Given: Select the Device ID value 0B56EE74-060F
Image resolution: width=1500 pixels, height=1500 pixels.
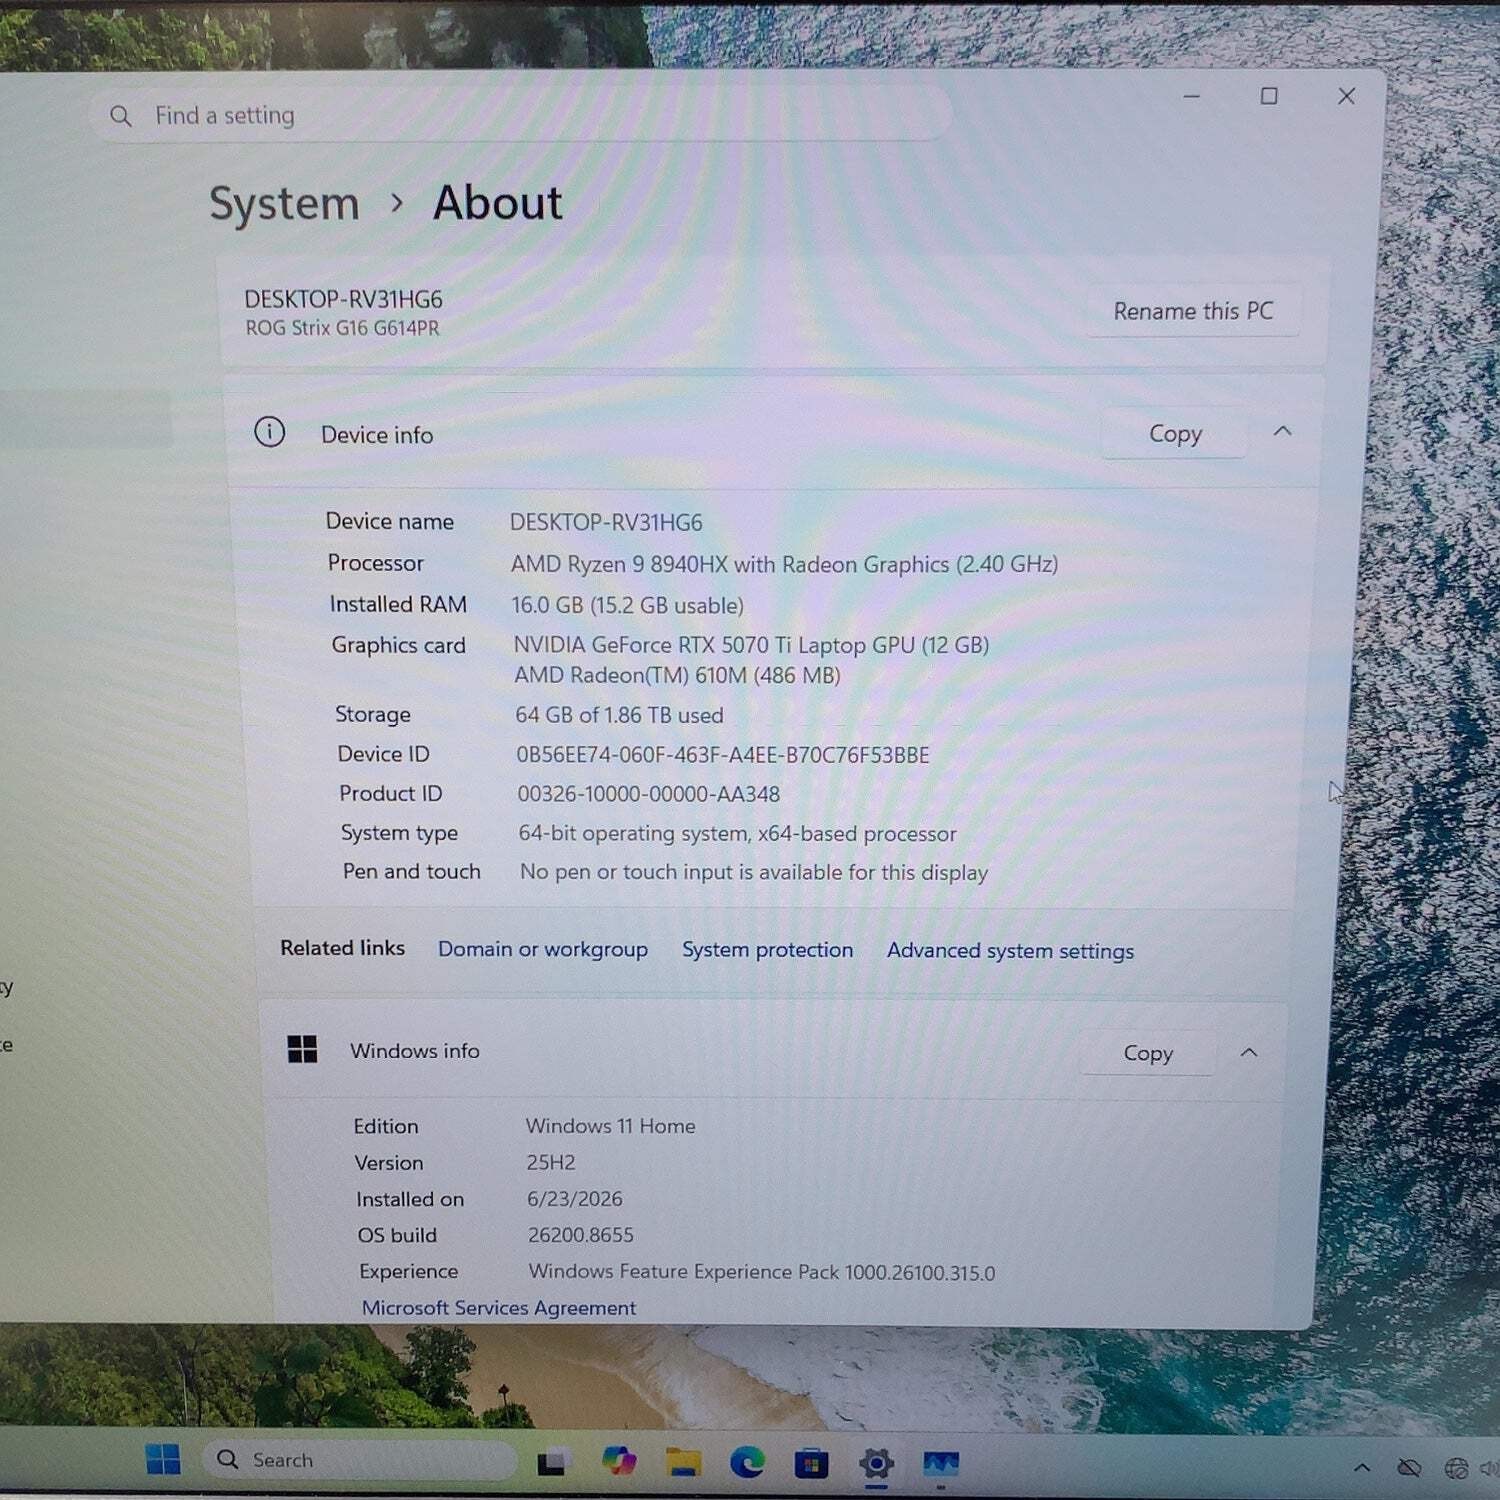Looking at the screenshot, I should (x=723, y=755).
